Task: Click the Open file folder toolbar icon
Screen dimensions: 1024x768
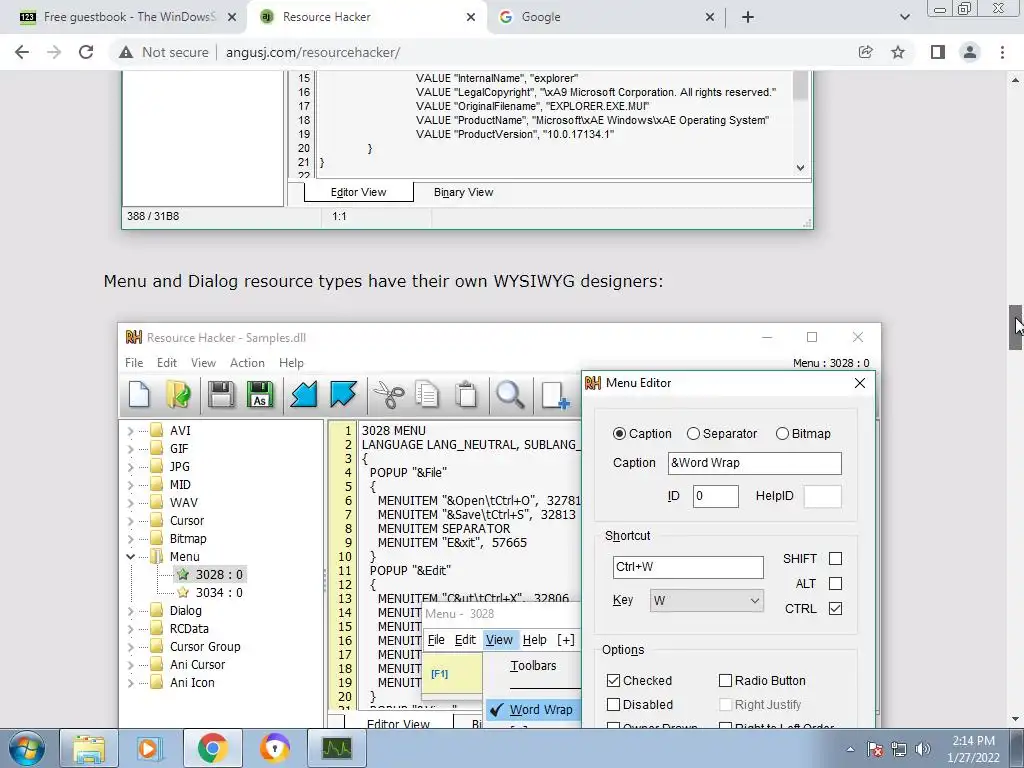Action: (178, 395)
